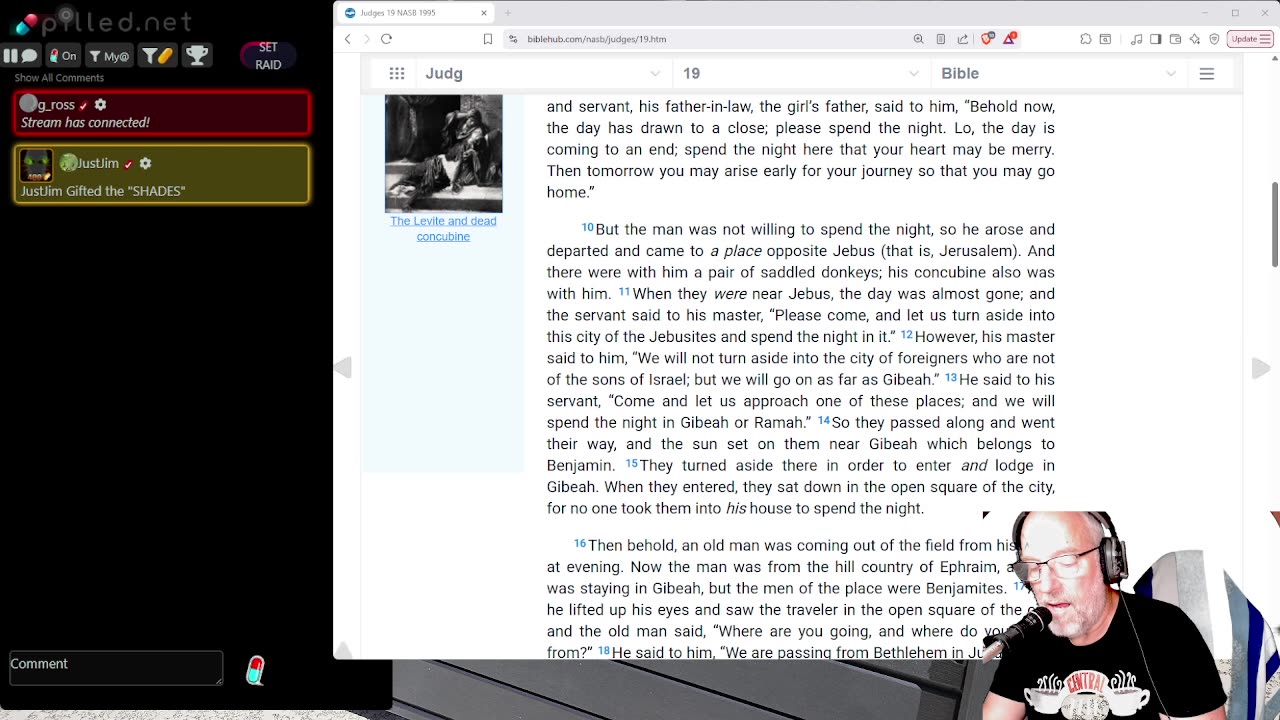This screenshot has width=1280, height=720.
Task: Open 'The Levite and dead concubine' link
Action: point(443,229)
